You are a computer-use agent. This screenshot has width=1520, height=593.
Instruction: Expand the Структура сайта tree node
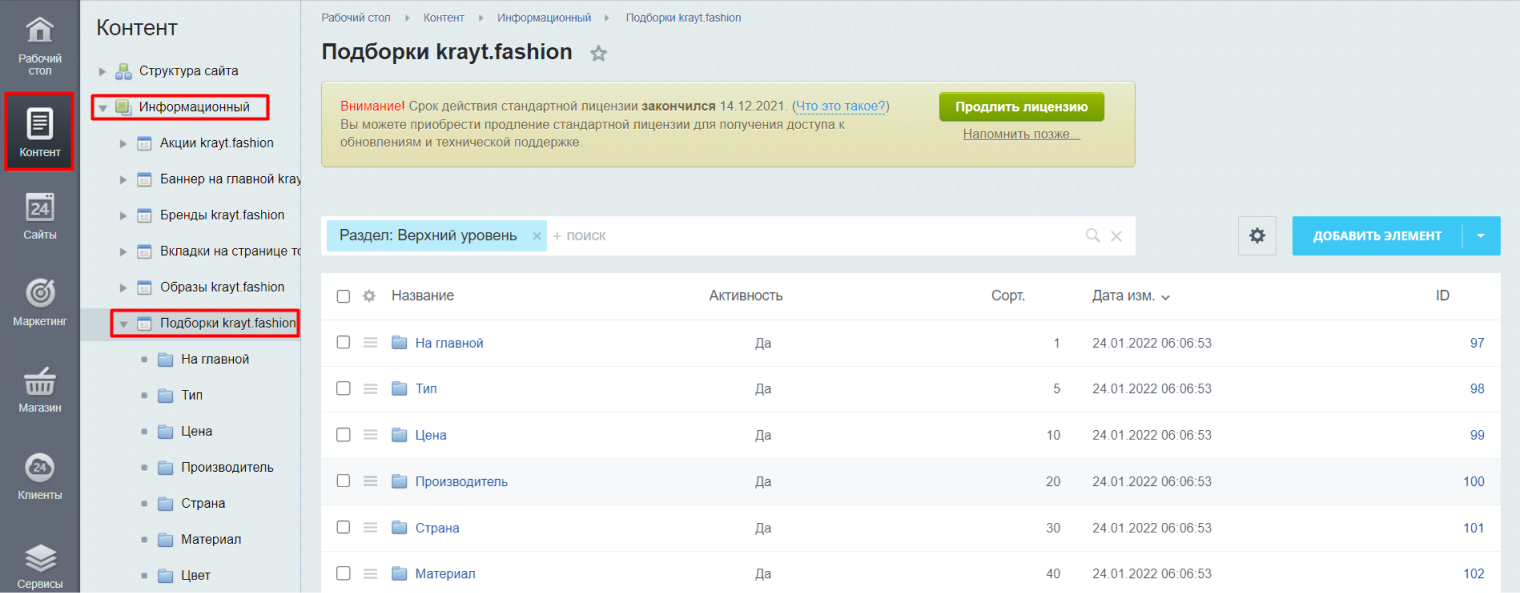click(102, 71)
